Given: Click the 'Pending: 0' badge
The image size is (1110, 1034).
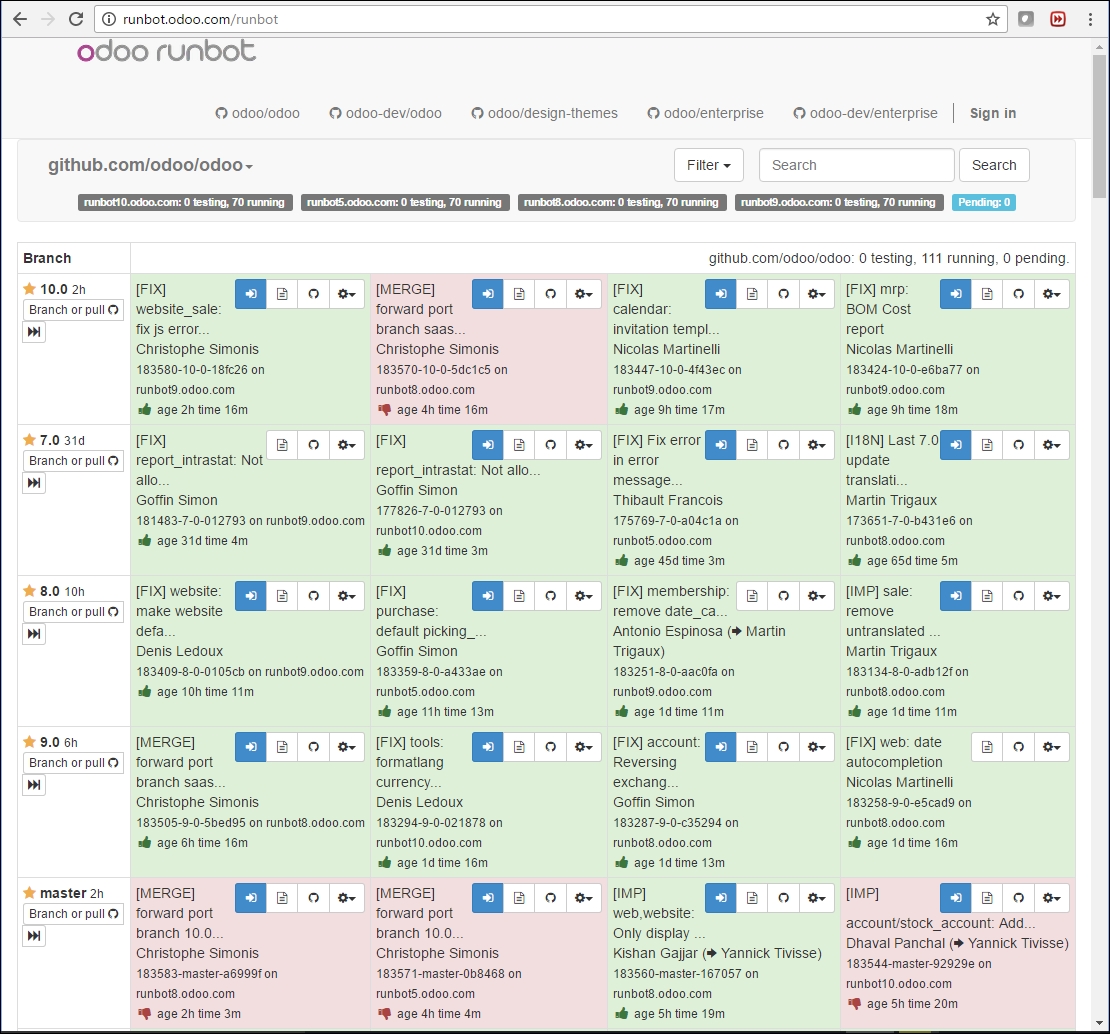Looking at the screenshot, I should click(984, 202).
